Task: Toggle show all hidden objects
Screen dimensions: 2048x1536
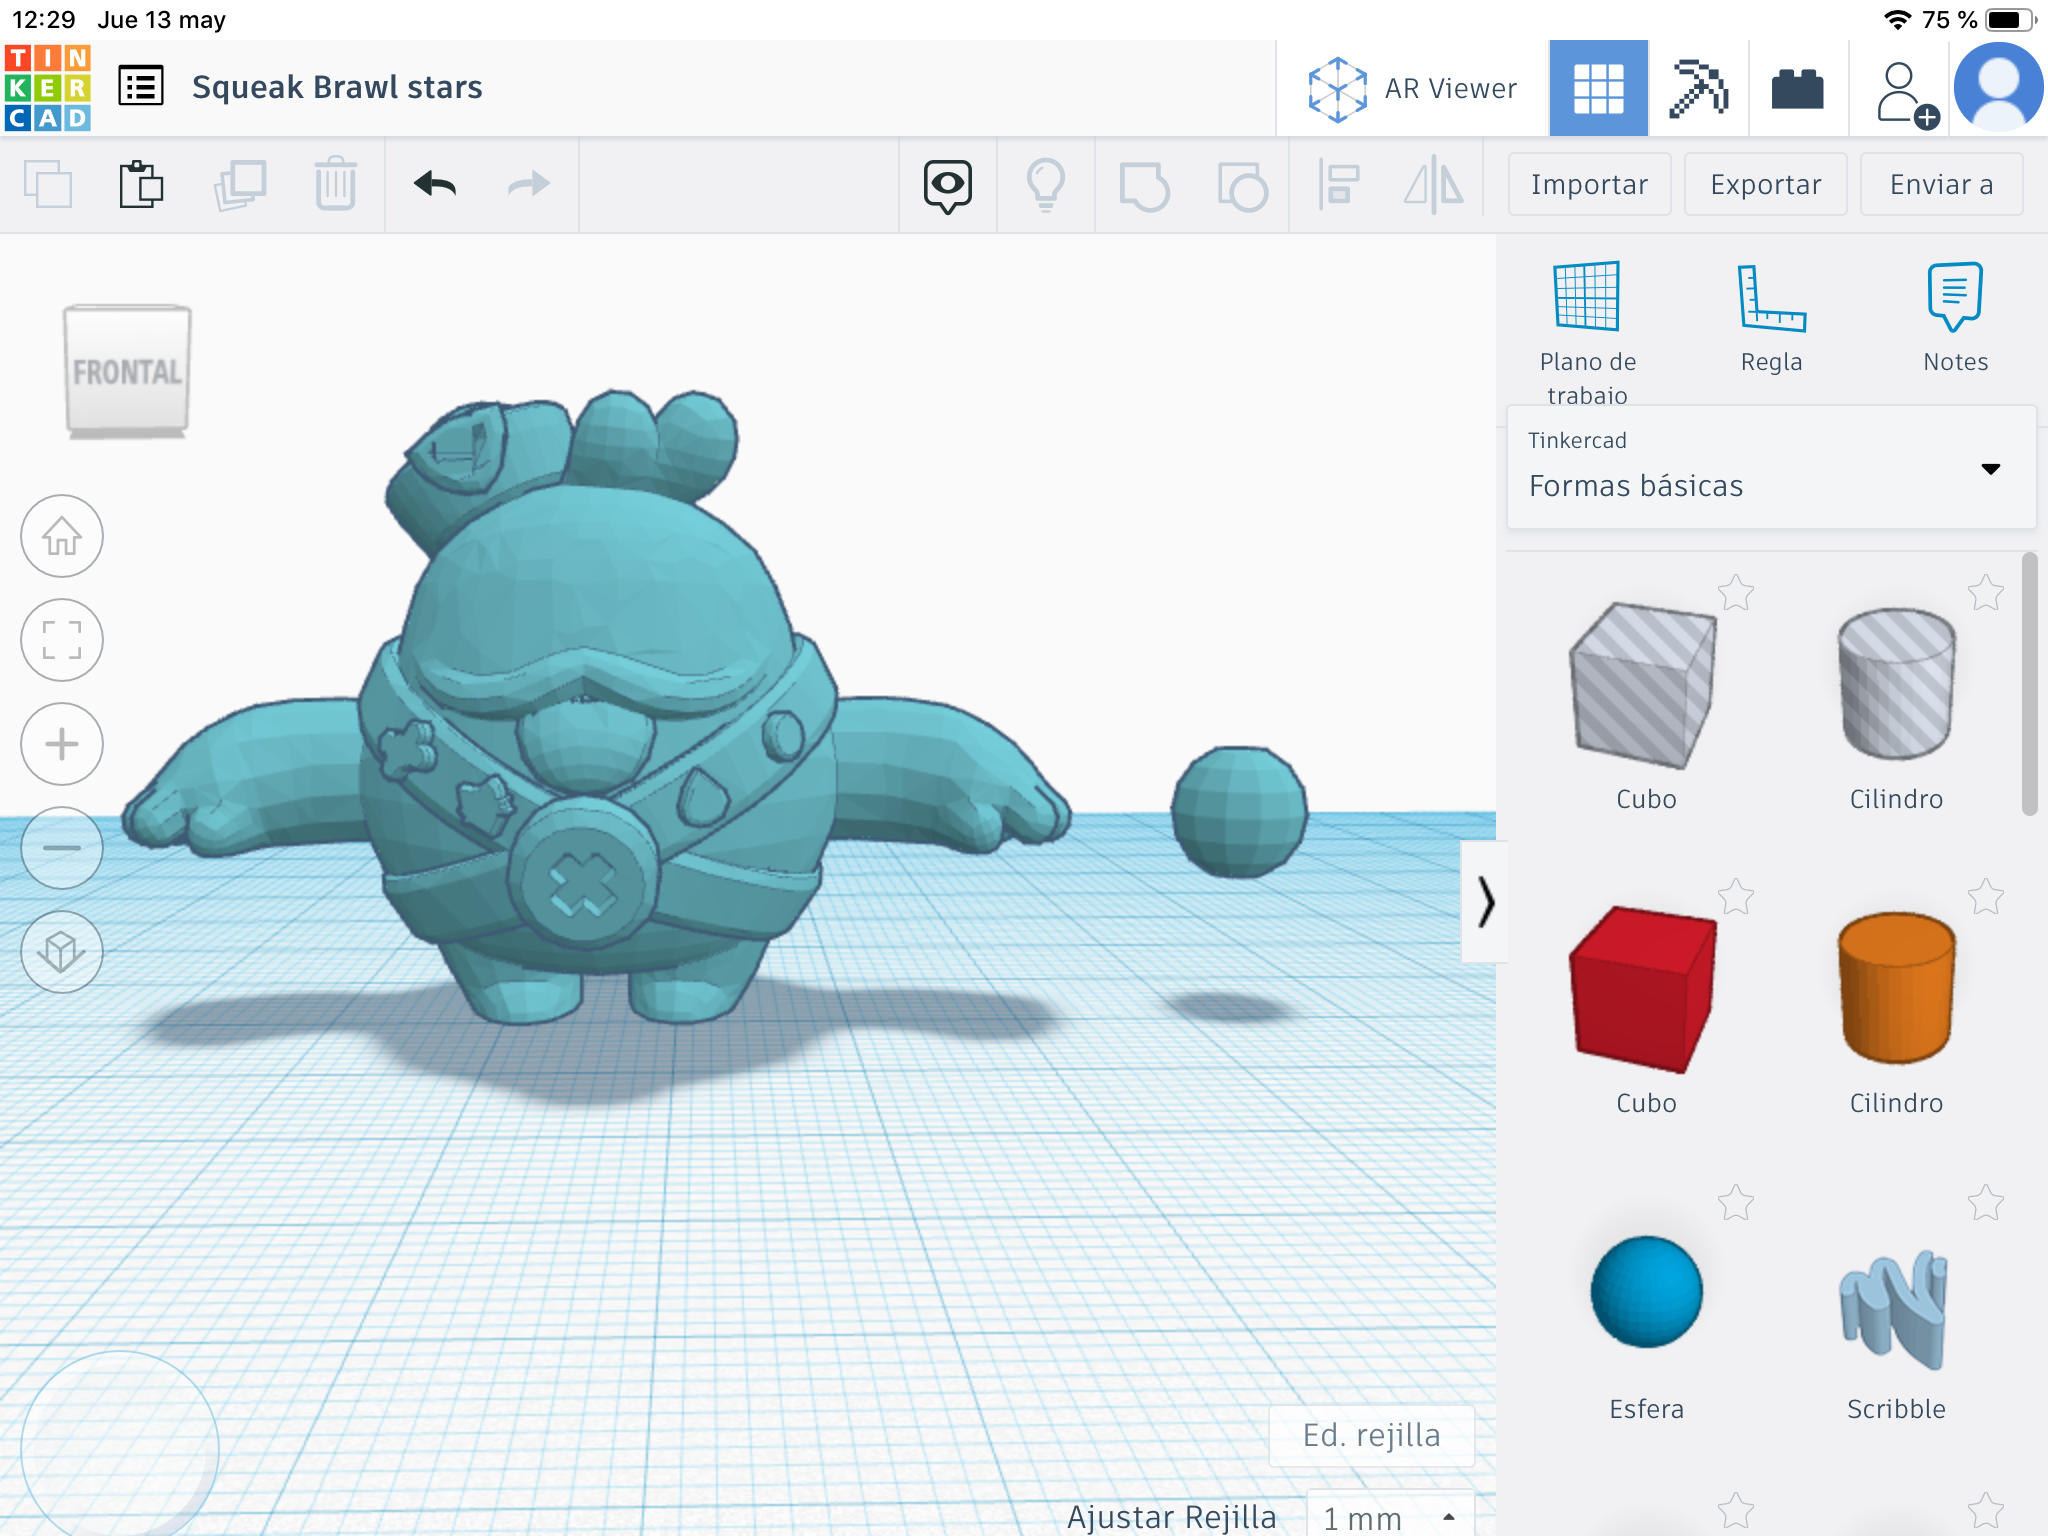Action: click(946, 184)
